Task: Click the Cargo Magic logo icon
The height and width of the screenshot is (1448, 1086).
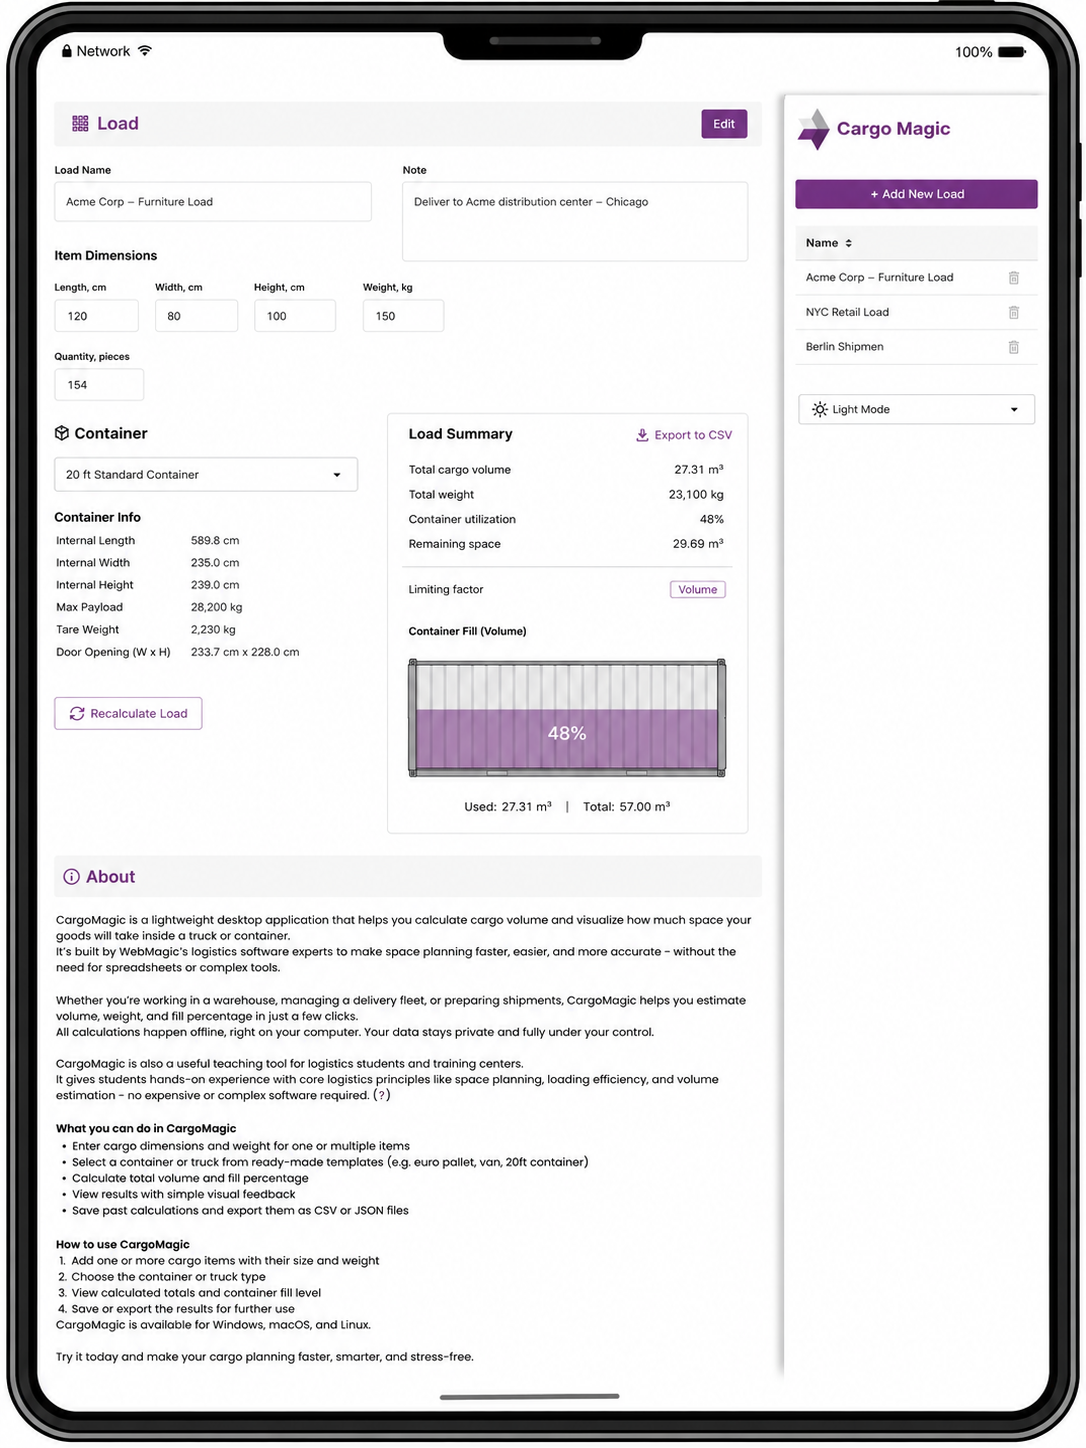Action: pos(814,129)
